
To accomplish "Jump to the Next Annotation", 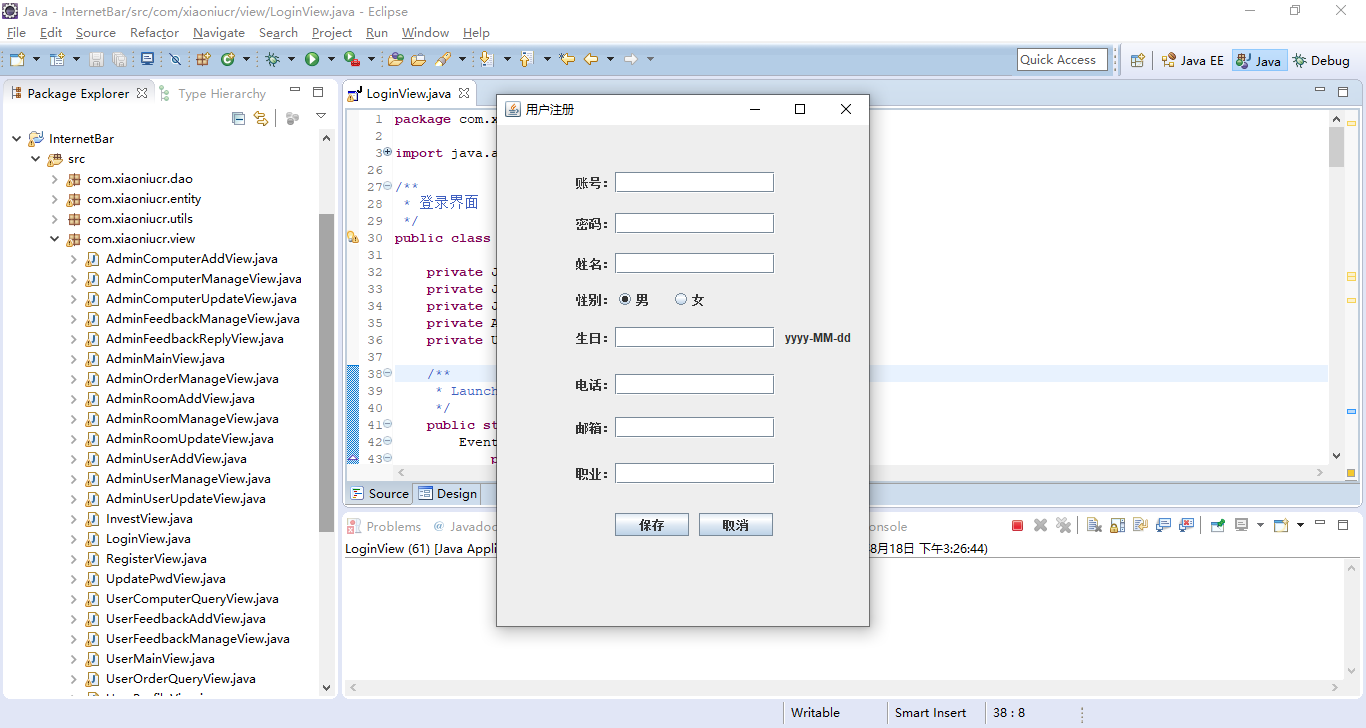I will coord(487,60).
